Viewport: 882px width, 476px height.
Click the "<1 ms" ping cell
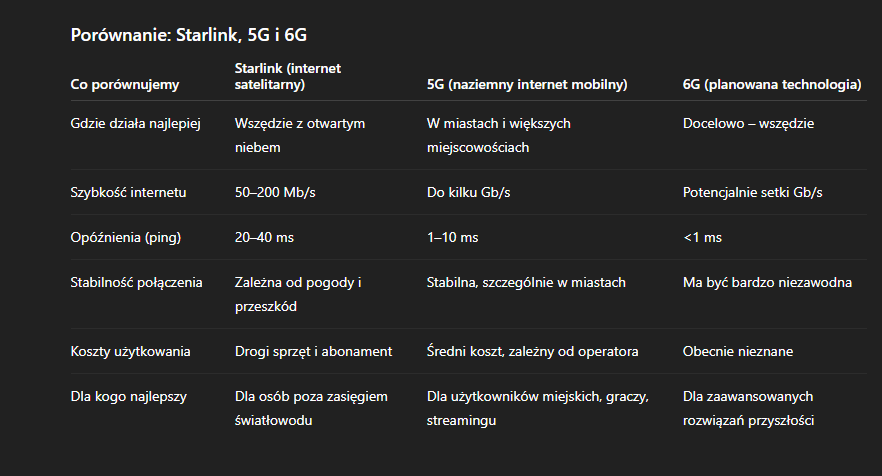pyautogui.click(x=702, y=237)
